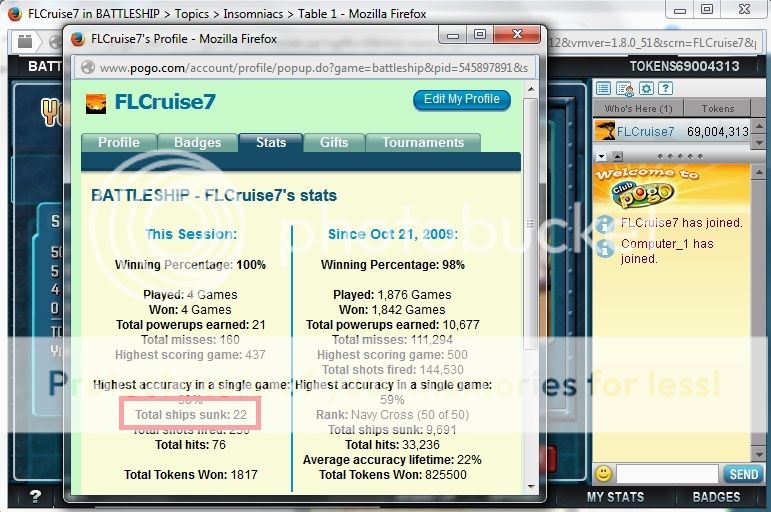This screenshot has height=512, width=771.
Task: Select the Stats tab
Action: point(271,143)
